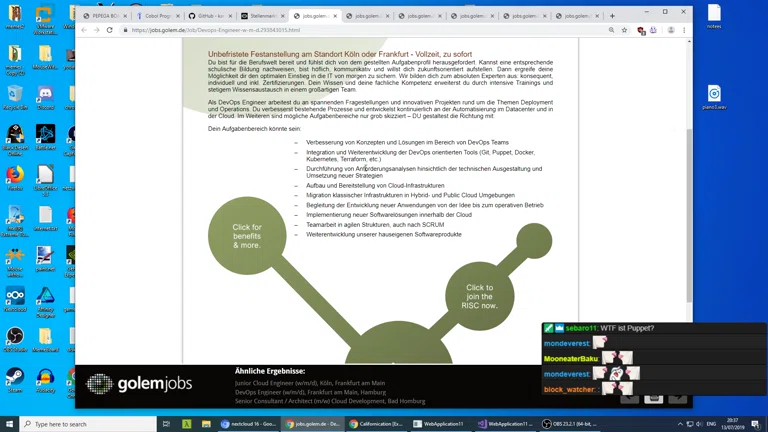The height and width of the screenshot is (432, 768).
Task: Open OBS Studio desktop shortcut
Action: pos(15,340)
